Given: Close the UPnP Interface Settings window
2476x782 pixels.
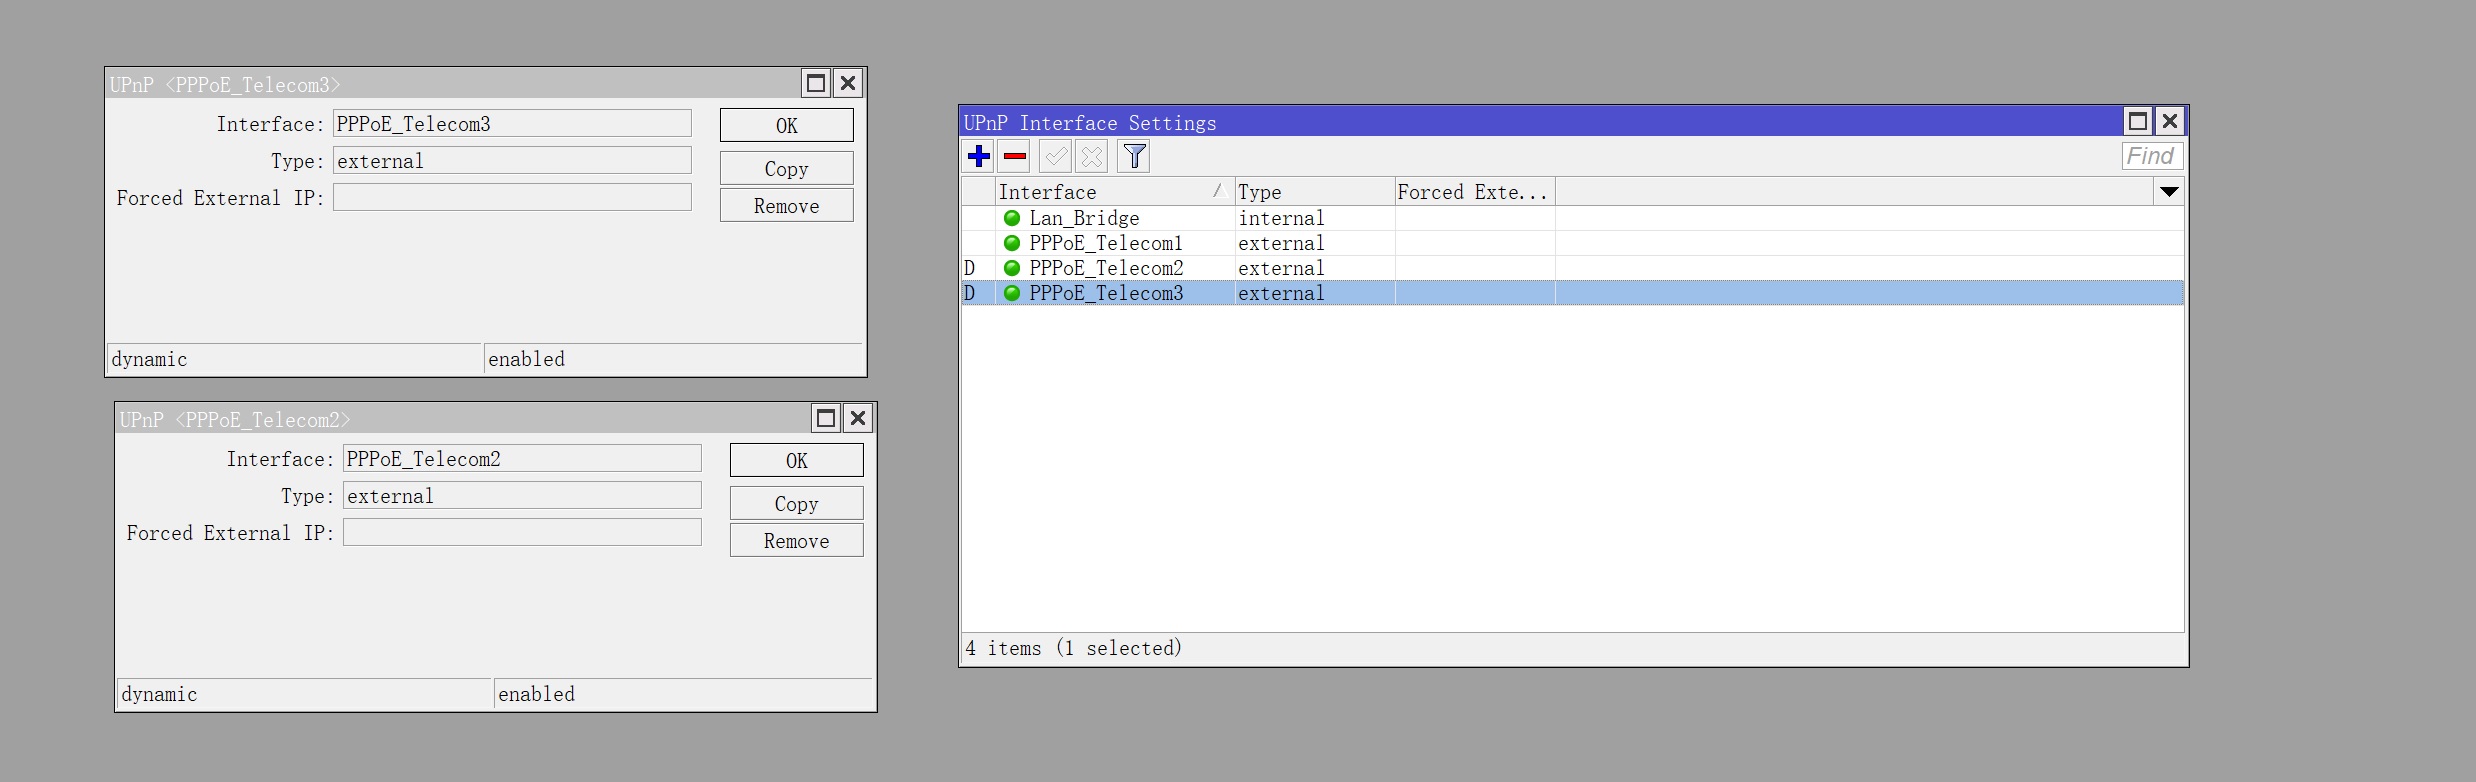Looking at the screenshot, I should click(2170, 121).
